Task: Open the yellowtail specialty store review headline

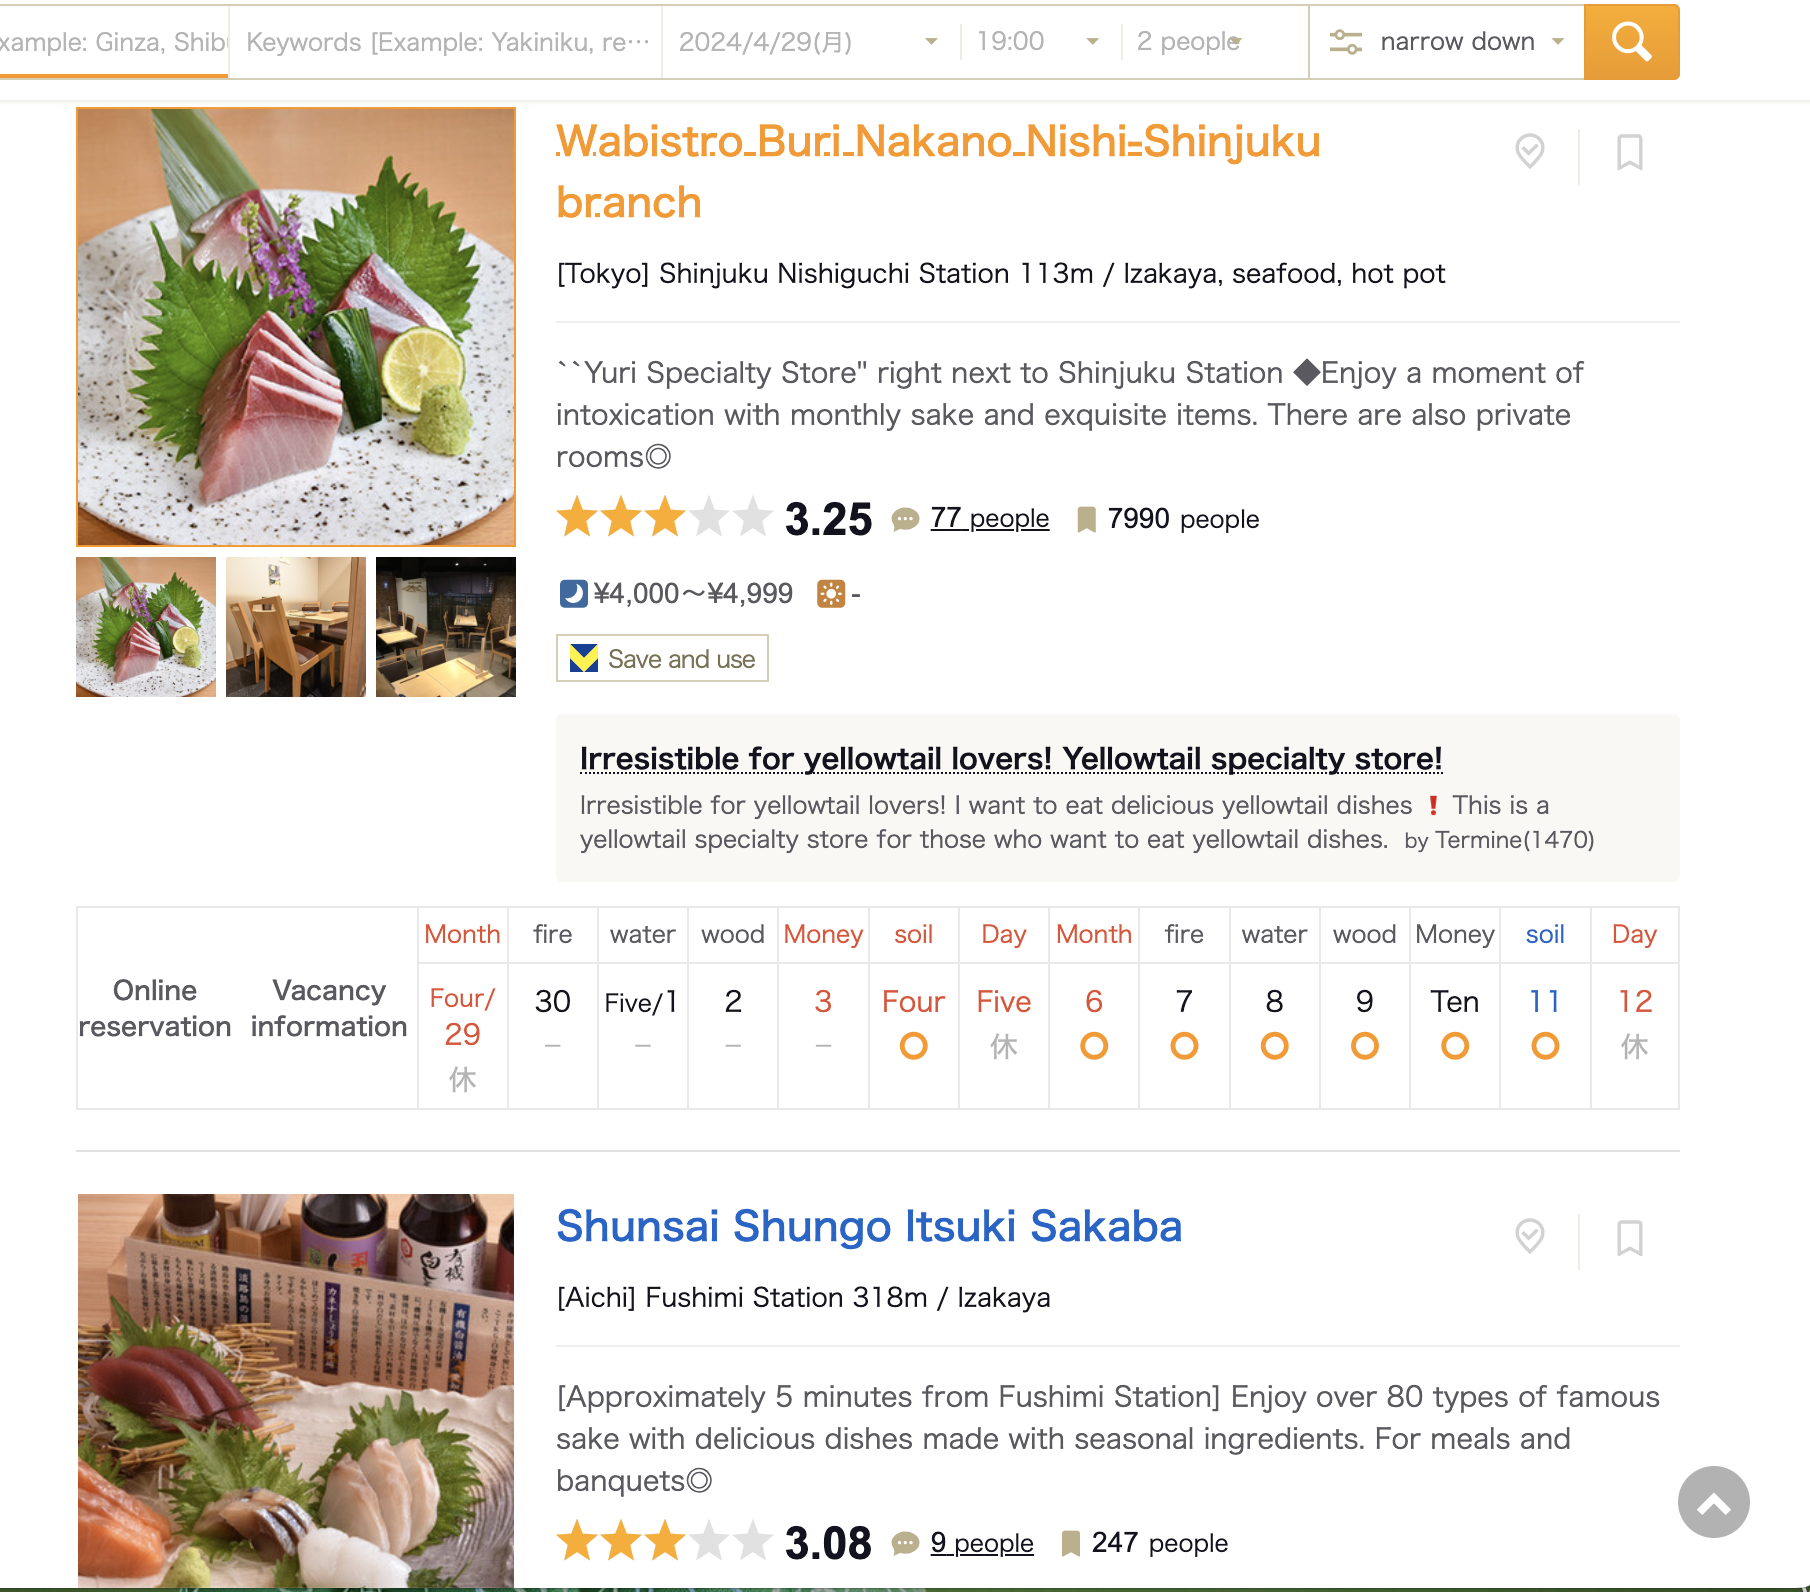Action: [1010, 759]
